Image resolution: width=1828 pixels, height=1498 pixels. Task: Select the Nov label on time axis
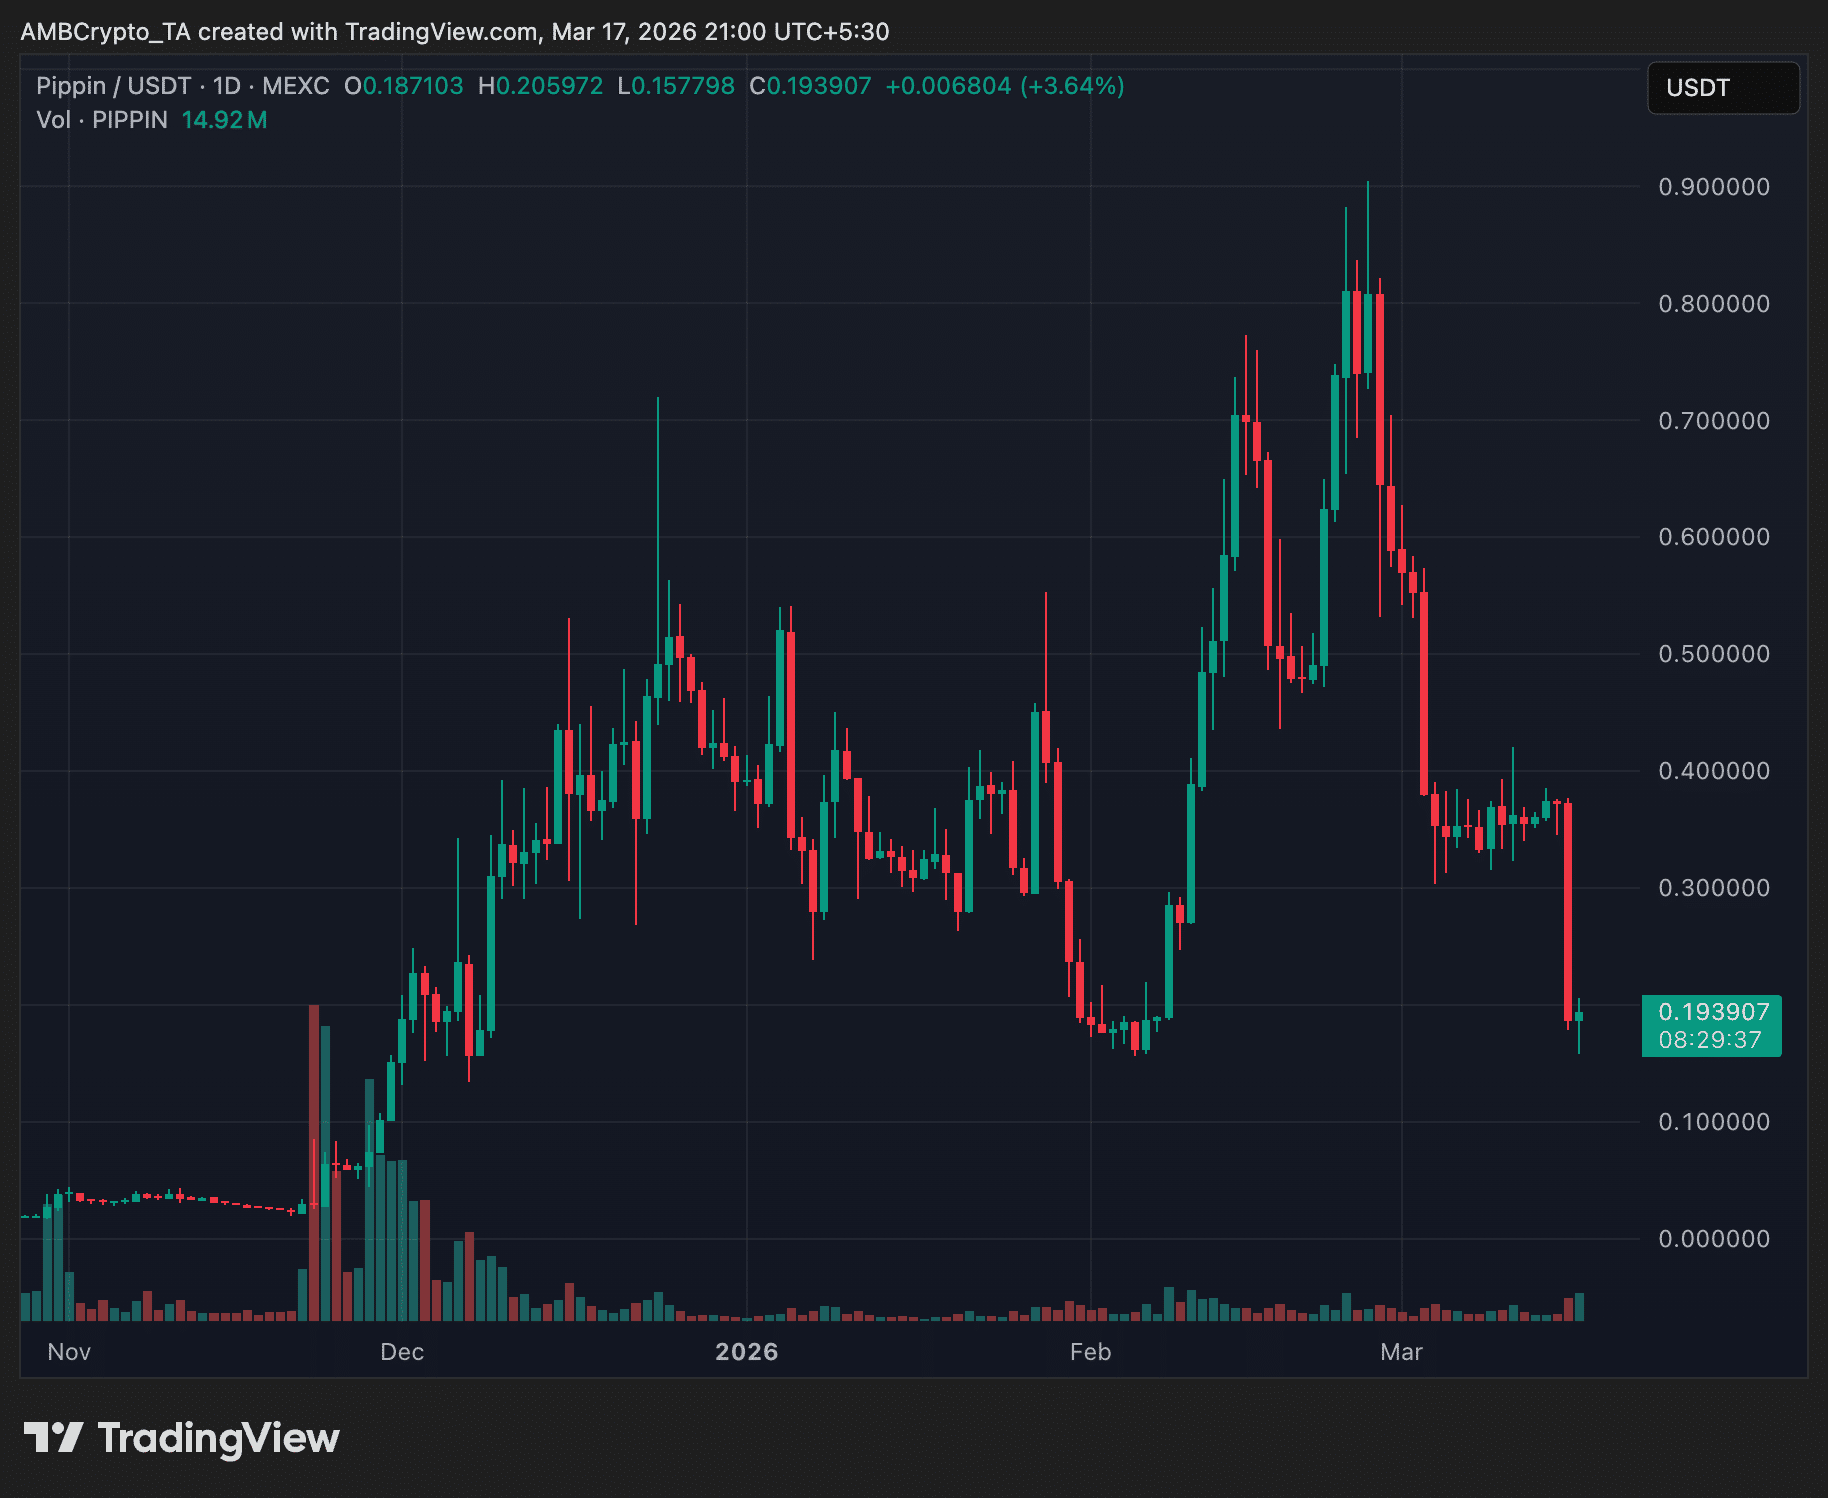coord(69,1352)
